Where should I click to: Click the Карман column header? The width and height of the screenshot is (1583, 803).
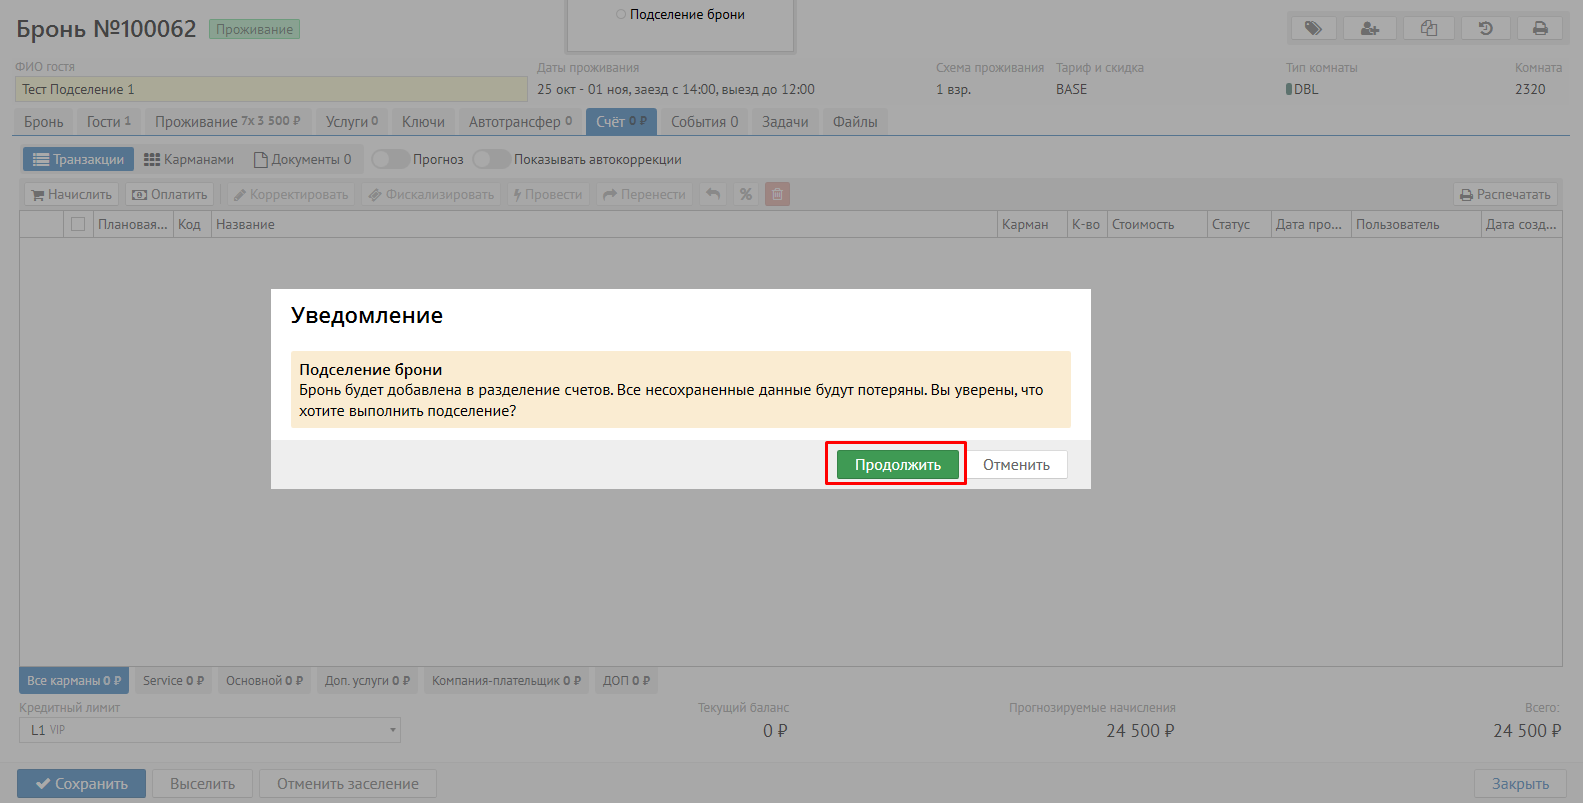point(1032,224)
